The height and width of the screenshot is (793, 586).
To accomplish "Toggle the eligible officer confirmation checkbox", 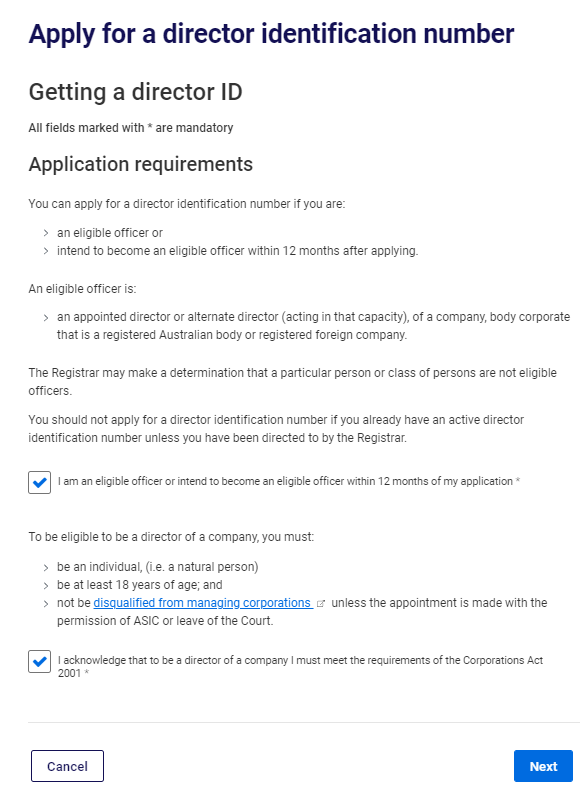I will pyautogui.click(x=39, y=482).
